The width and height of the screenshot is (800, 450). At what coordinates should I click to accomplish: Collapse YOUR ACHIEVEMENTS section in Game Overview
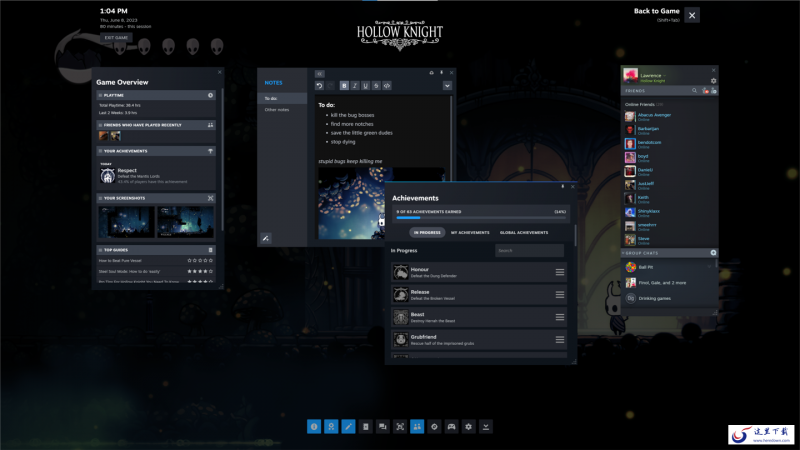click(101, 151)
